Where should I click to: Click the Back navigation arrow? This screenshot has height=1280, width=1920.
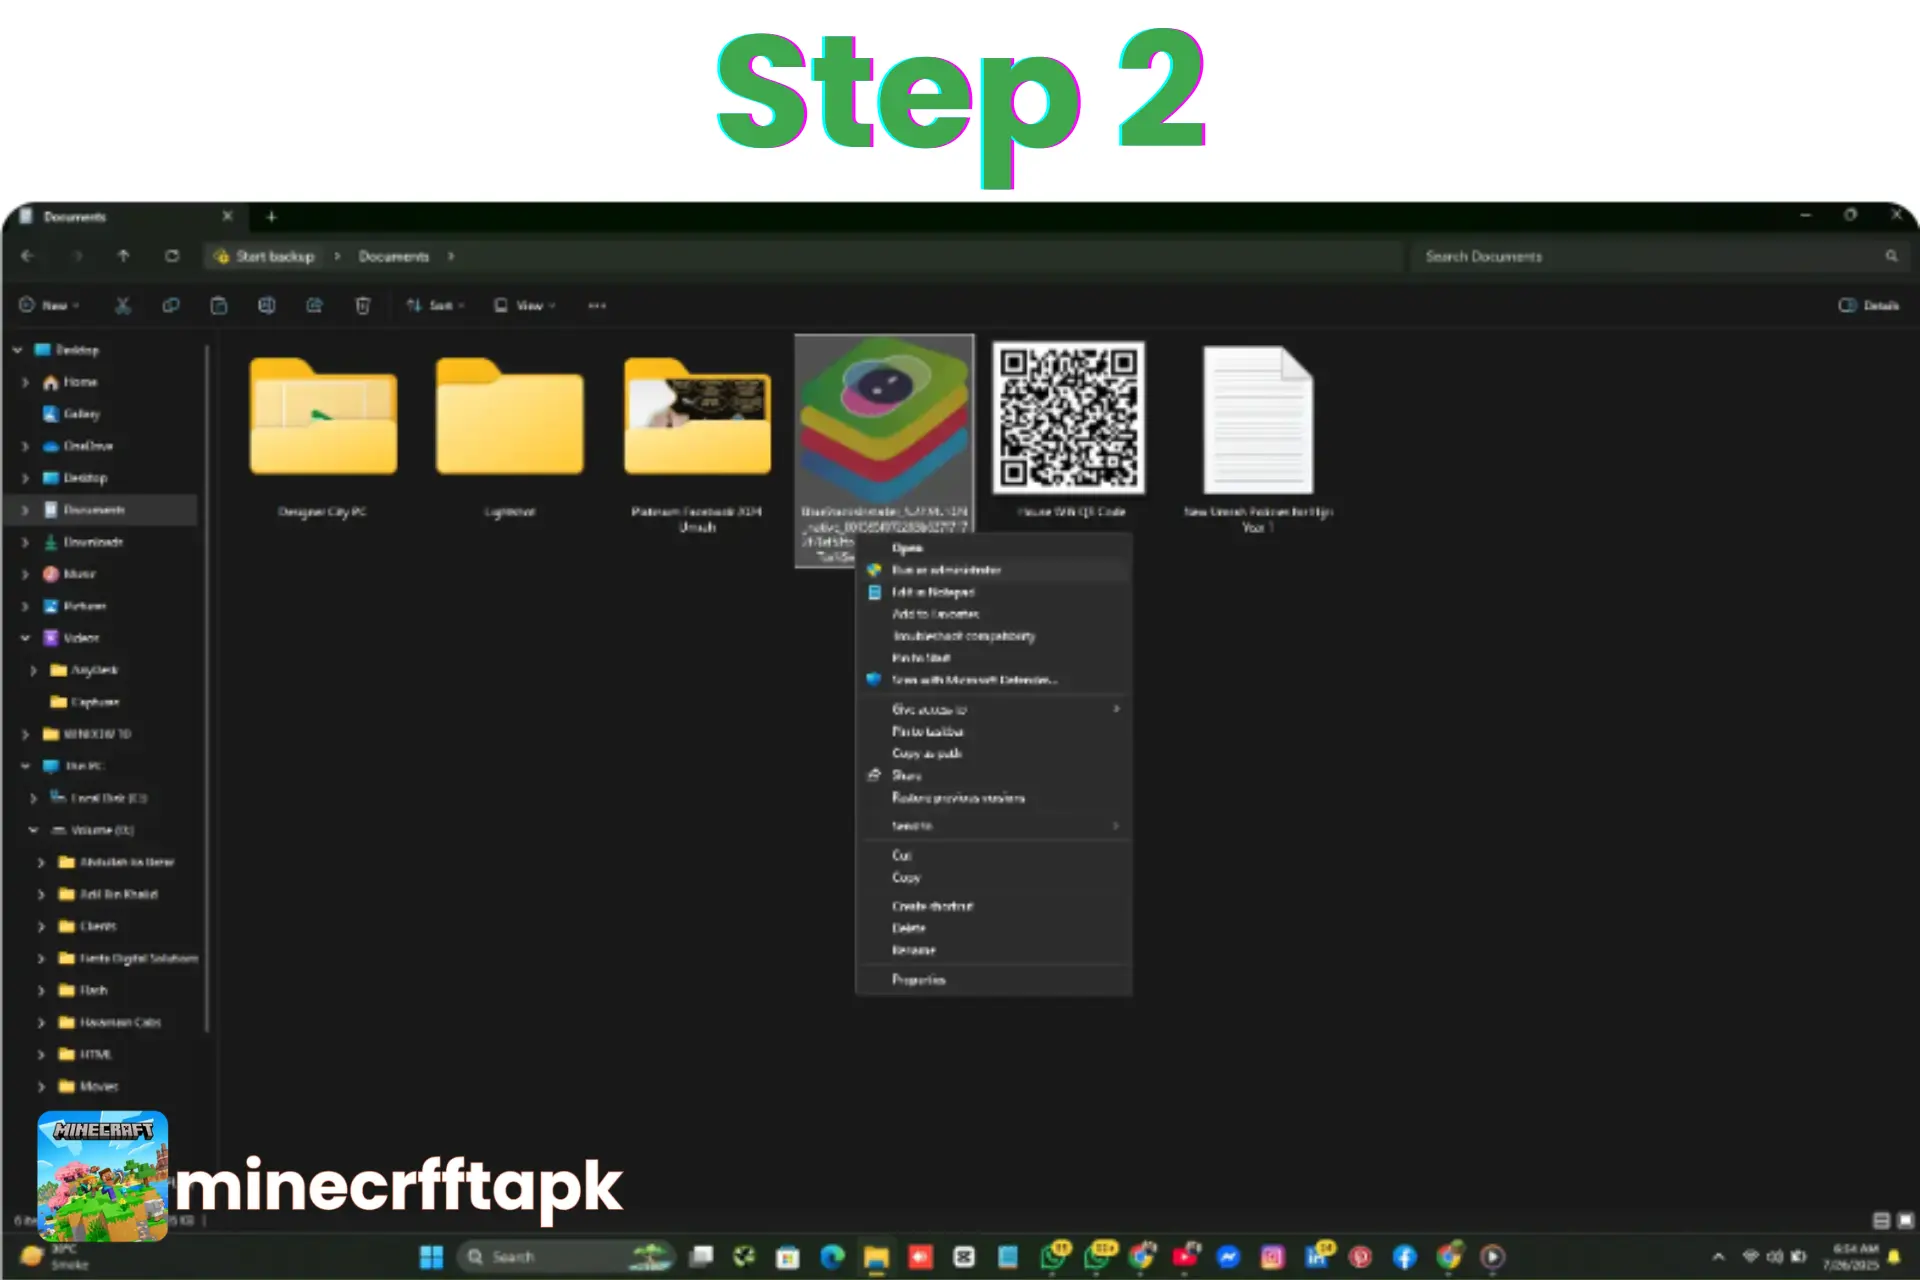[x=27, y=256]
